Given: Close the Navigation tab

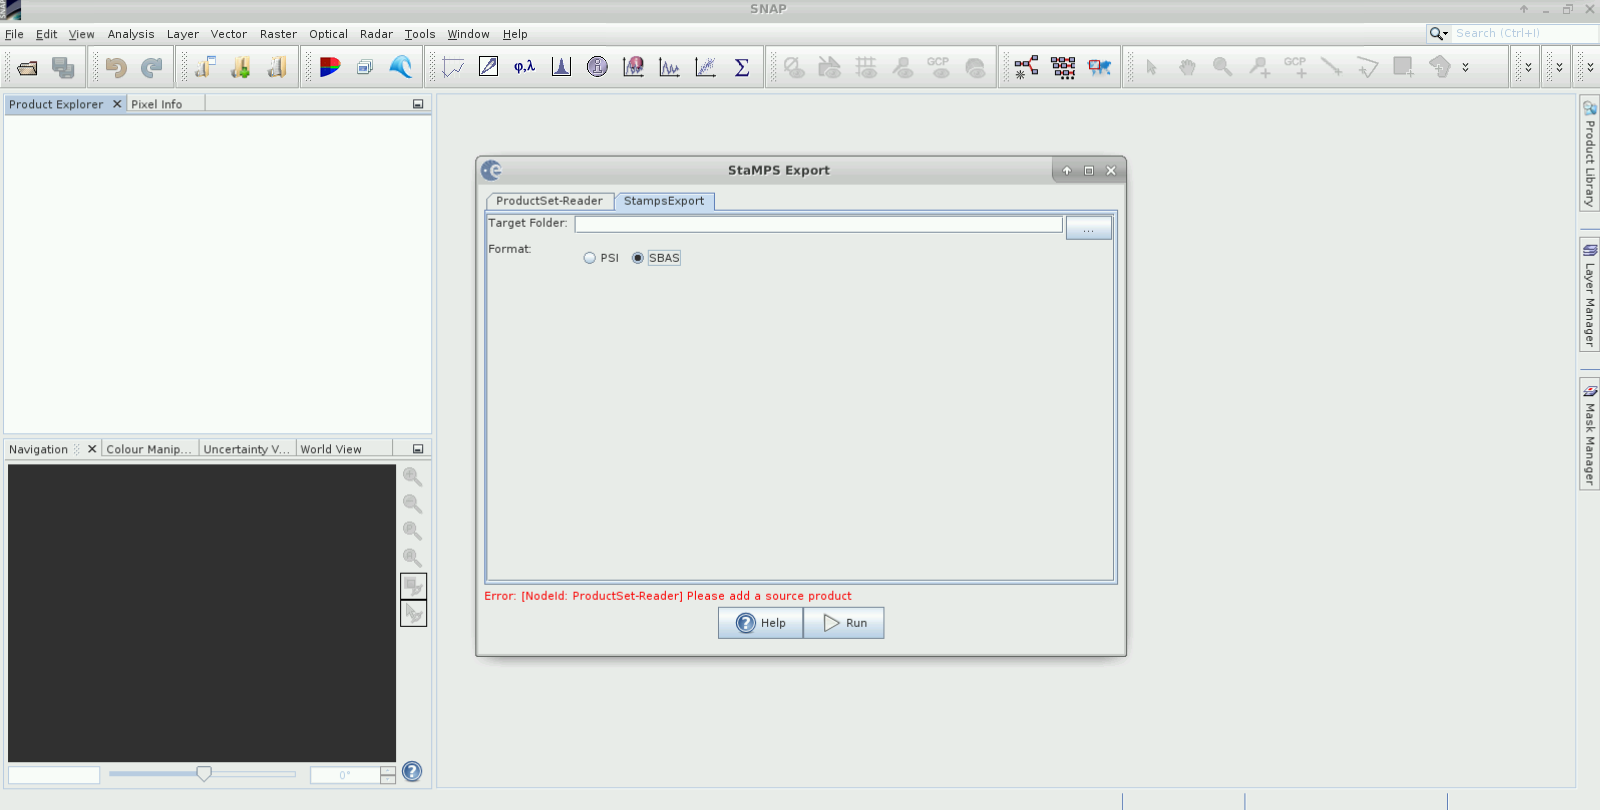Looking at the screenshot, I should point(92,449).
